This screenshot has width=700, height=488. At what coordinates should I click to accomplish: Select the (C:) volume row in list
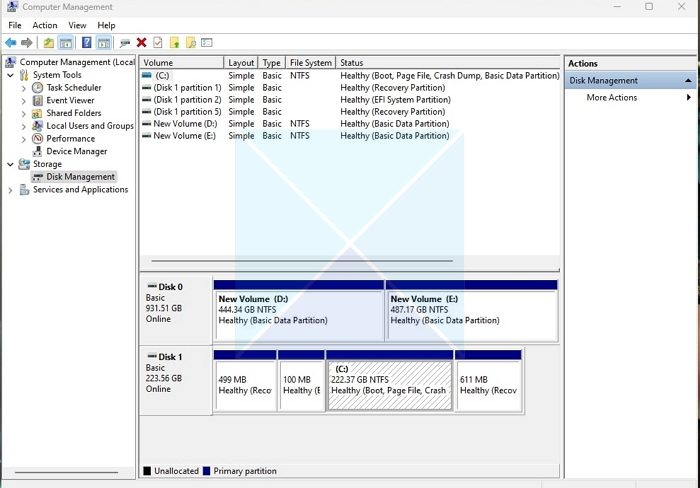coord(350,75)
